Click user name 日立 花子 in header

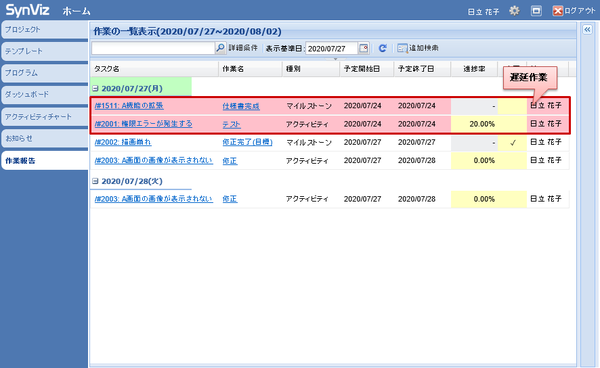coord(483,12)
